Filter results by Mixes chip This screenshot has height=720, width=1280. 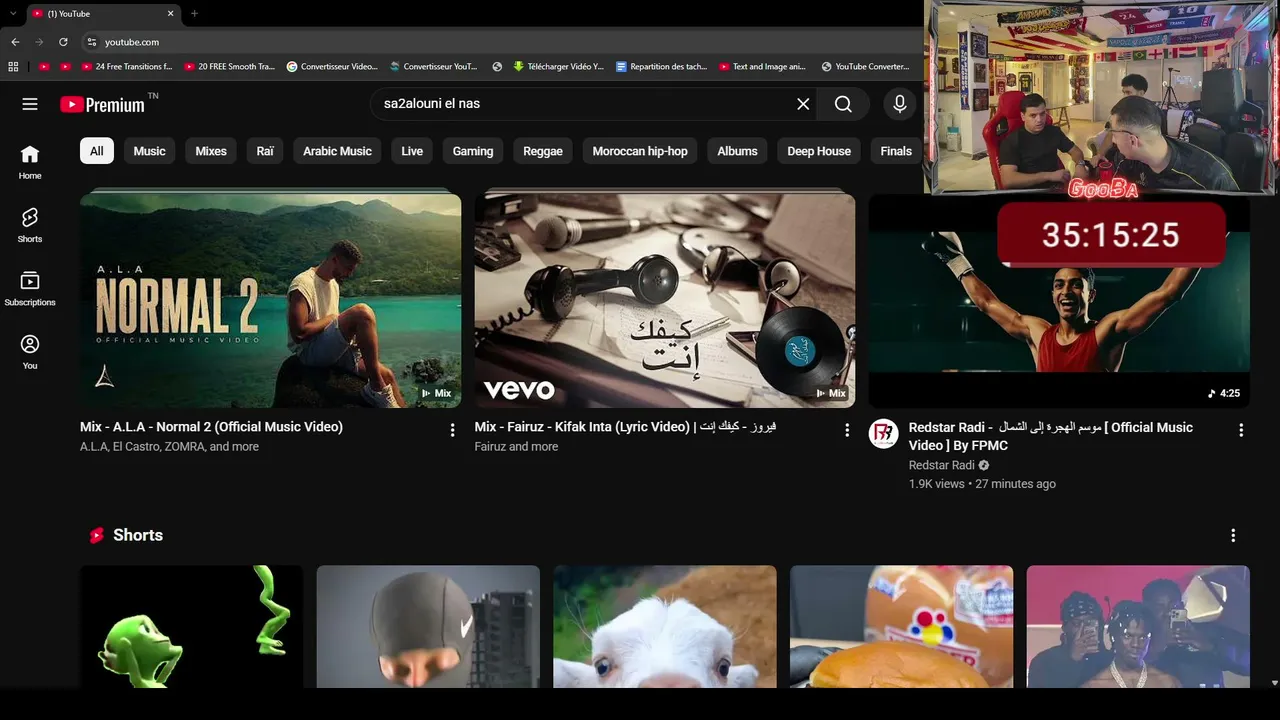tap(211, 151)
